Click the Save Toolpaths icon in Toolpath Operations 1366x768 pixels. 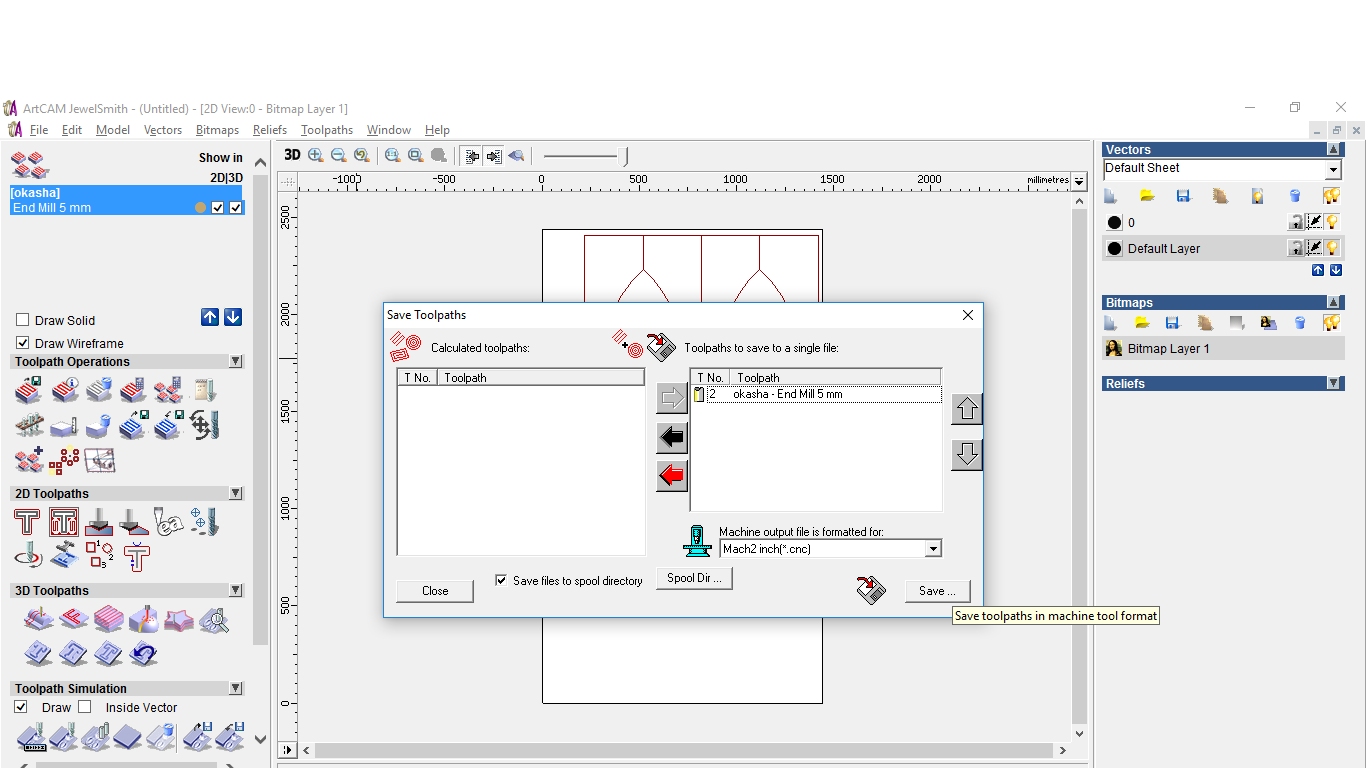(29, 390)
